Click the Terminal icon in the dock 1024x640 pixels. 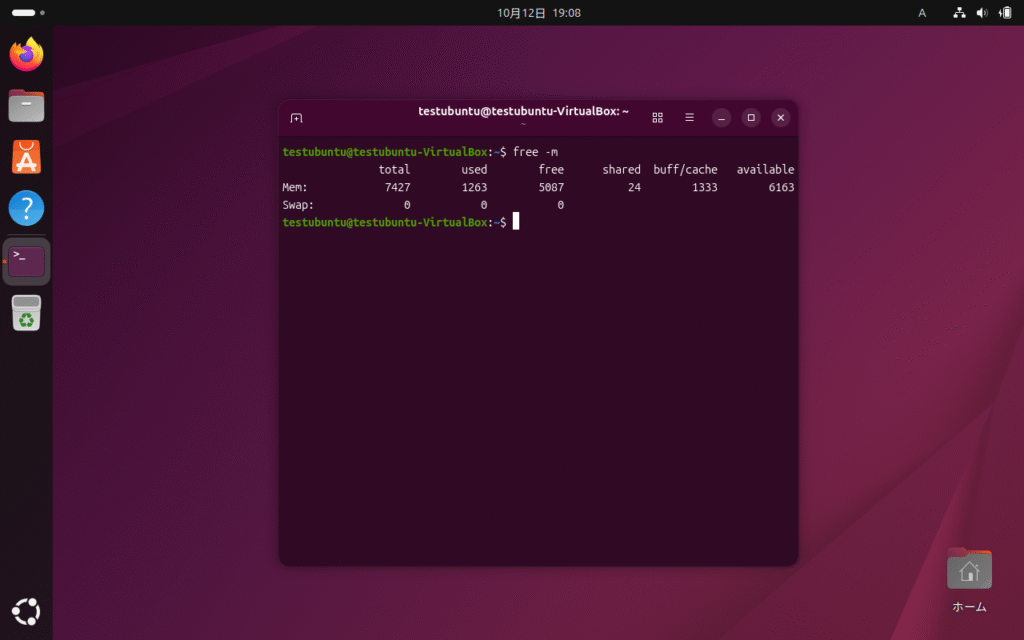tap(27, 262)
